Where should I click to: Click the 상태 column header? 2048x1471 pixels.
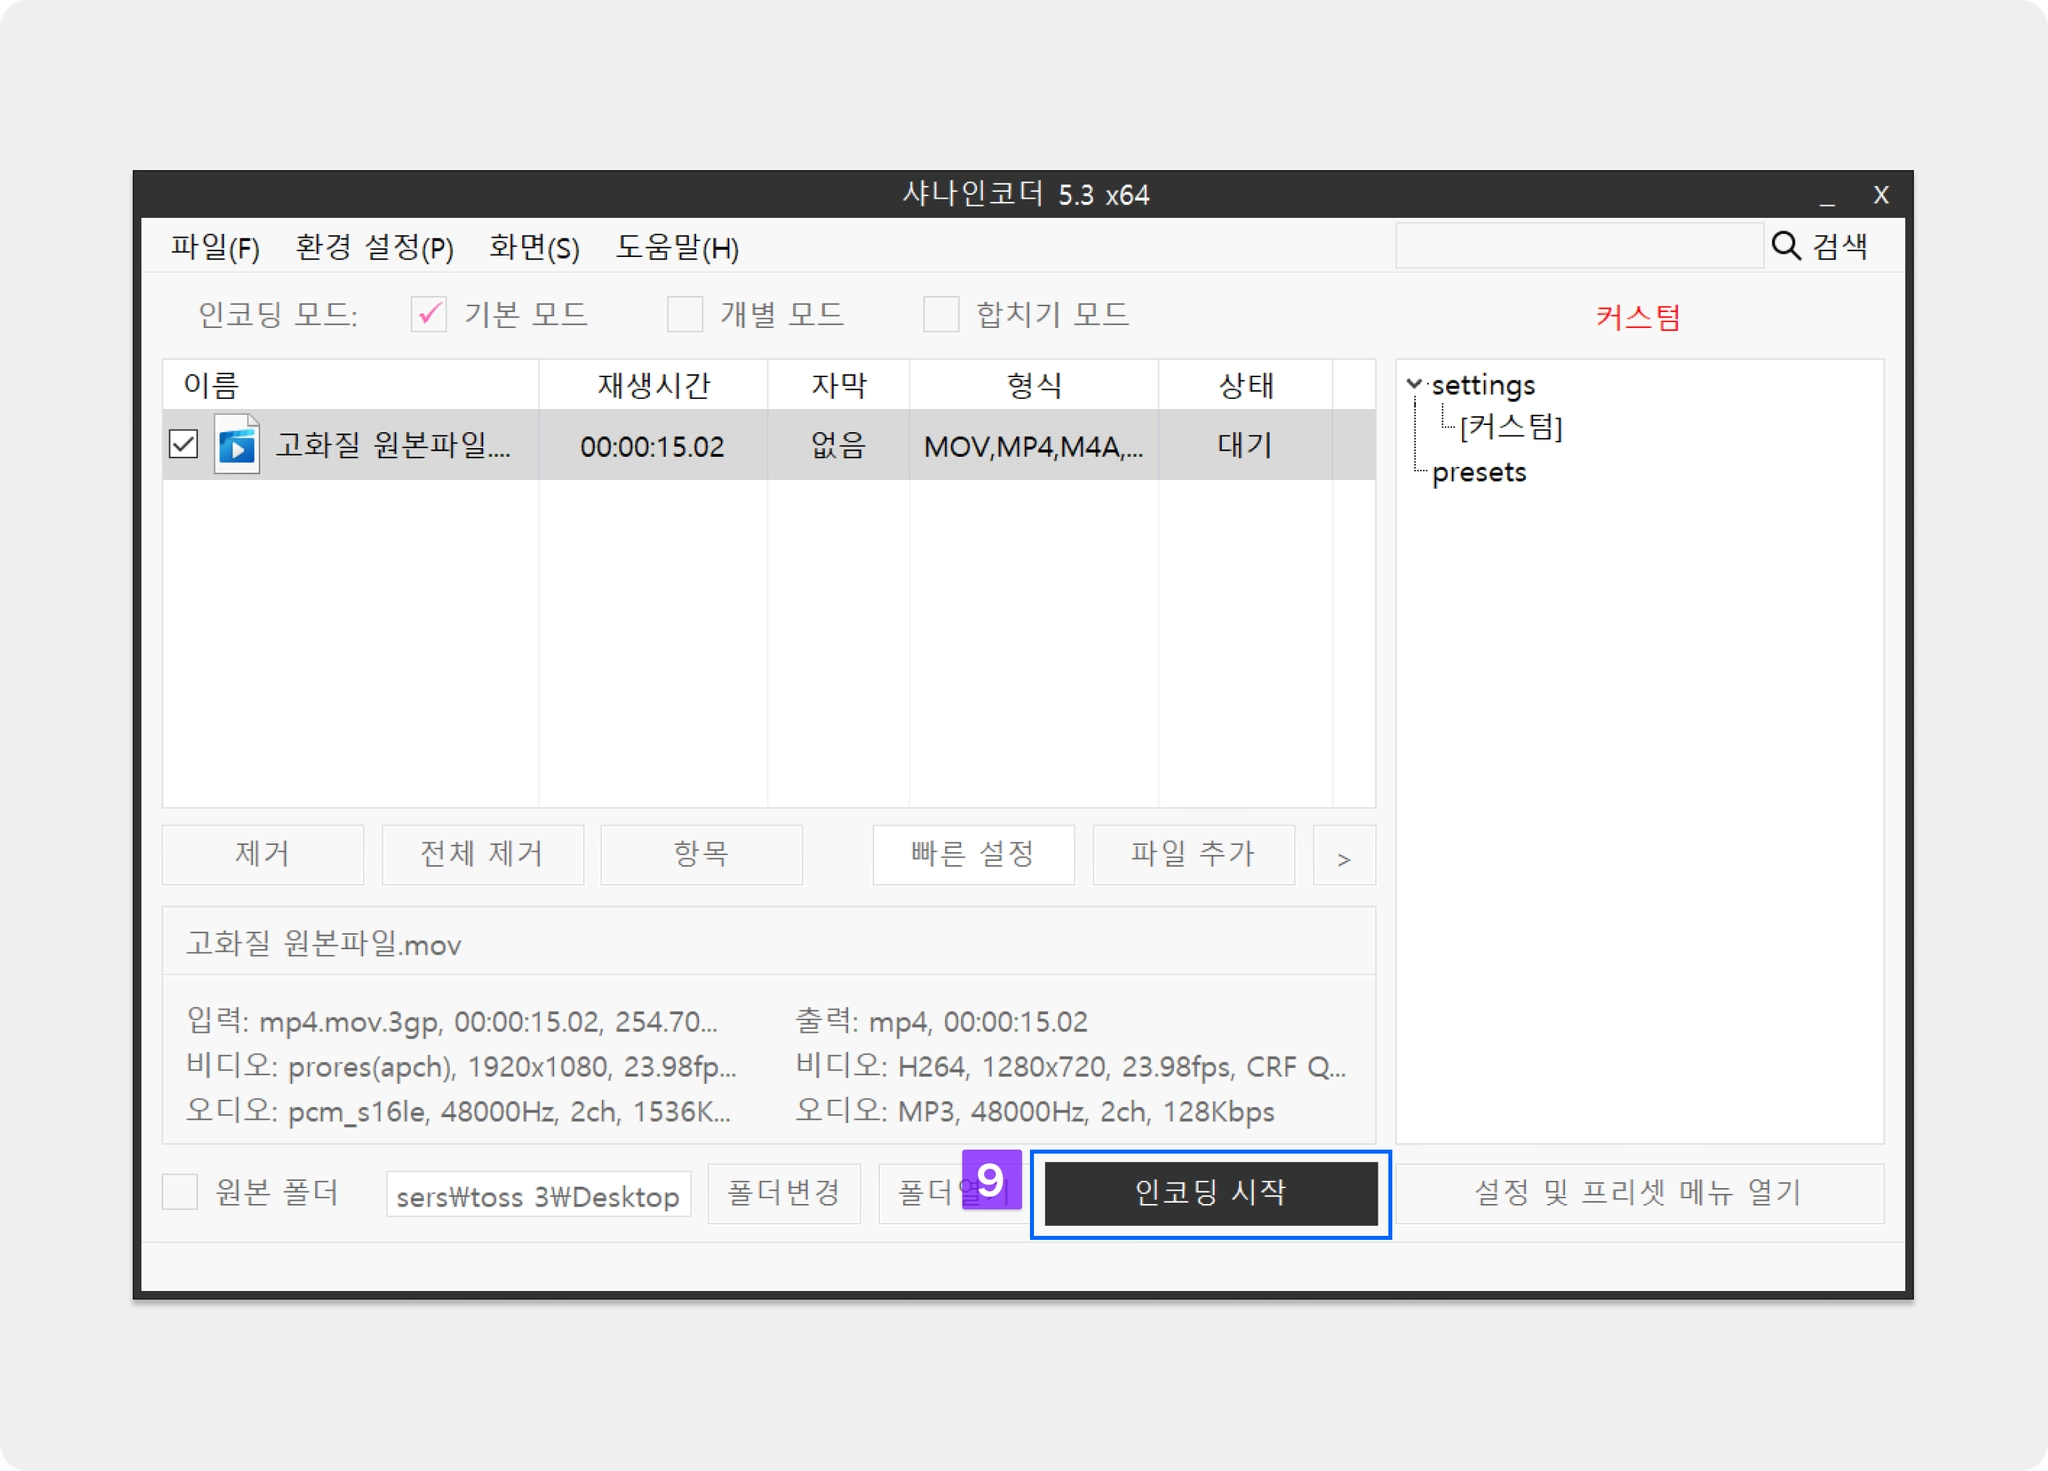1245,385
